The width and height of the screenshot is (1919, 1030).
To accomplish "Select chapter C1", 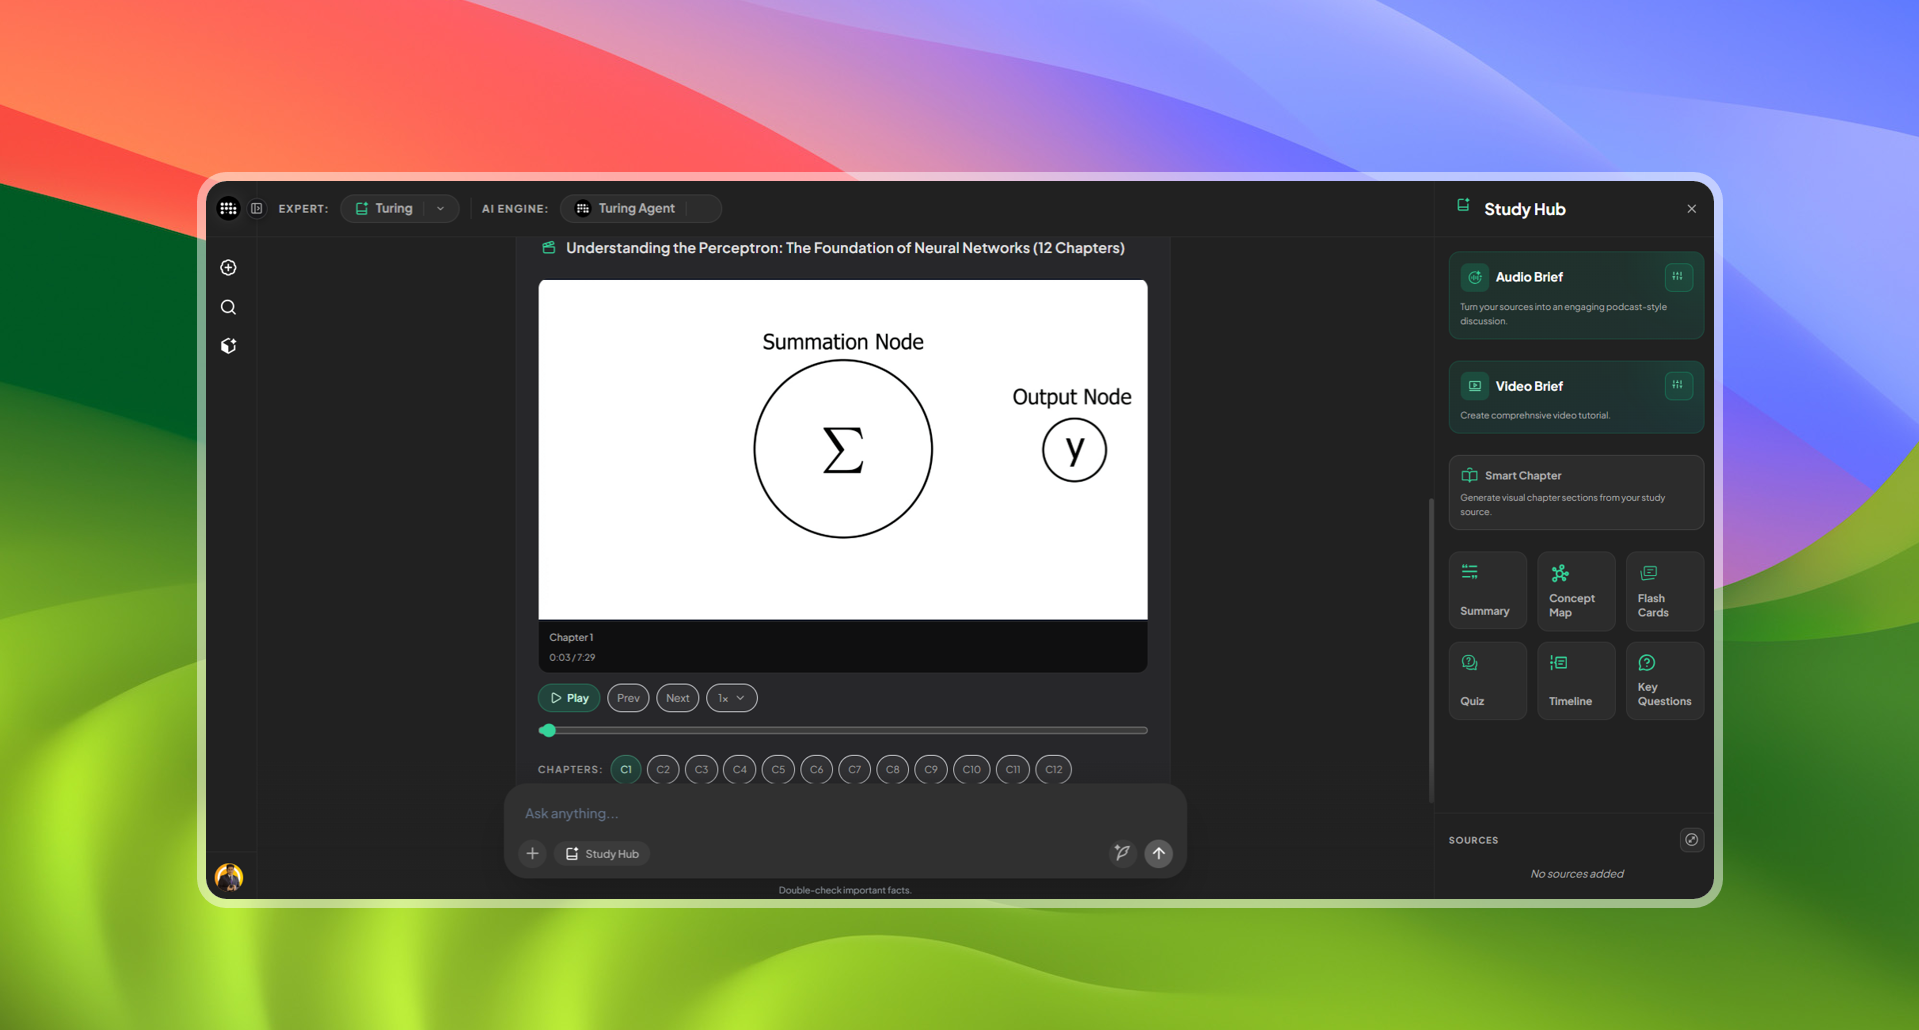I will click(626, 769).
